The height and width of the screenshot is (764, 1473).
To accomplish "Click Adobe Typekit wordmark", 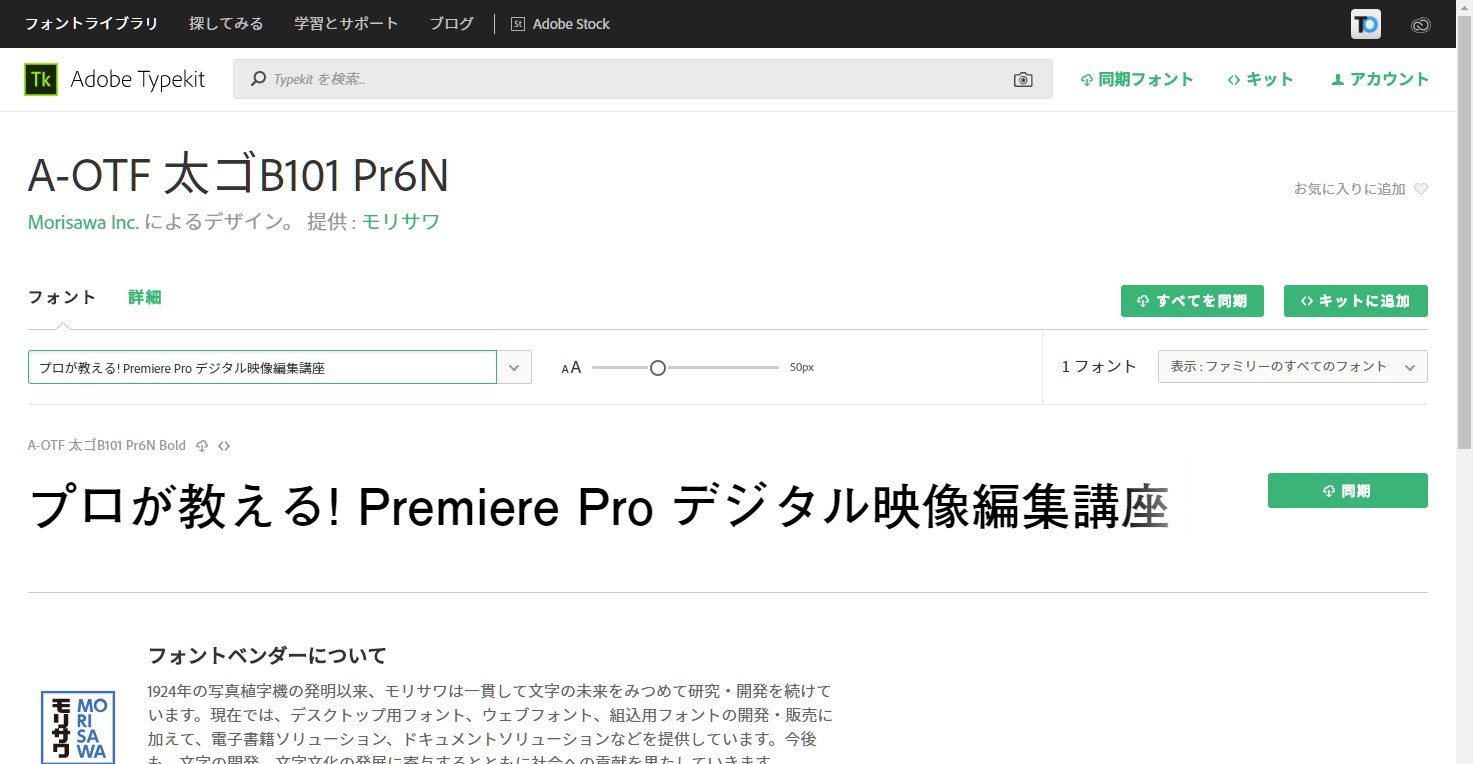I will pyautogui.click(x=138, y=80).
